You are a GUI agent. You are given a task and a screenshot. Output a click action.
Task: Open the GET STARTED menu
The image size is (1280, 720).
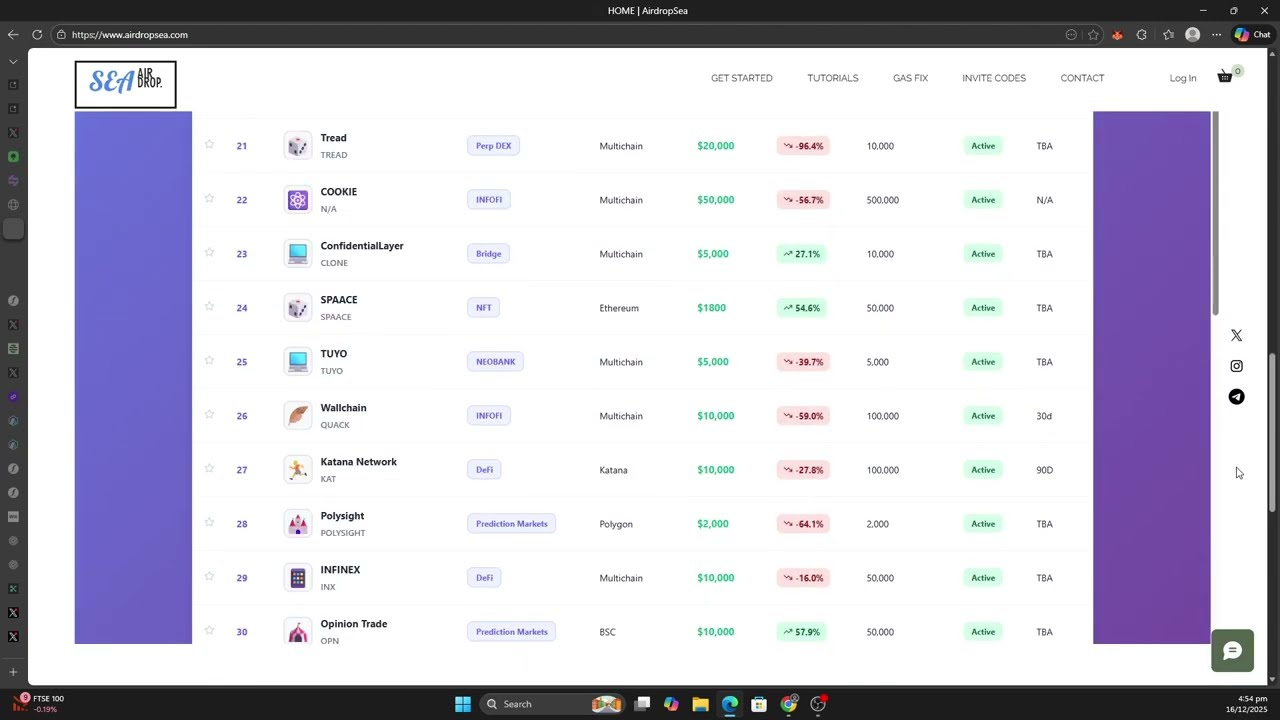(x=741, y=78)
